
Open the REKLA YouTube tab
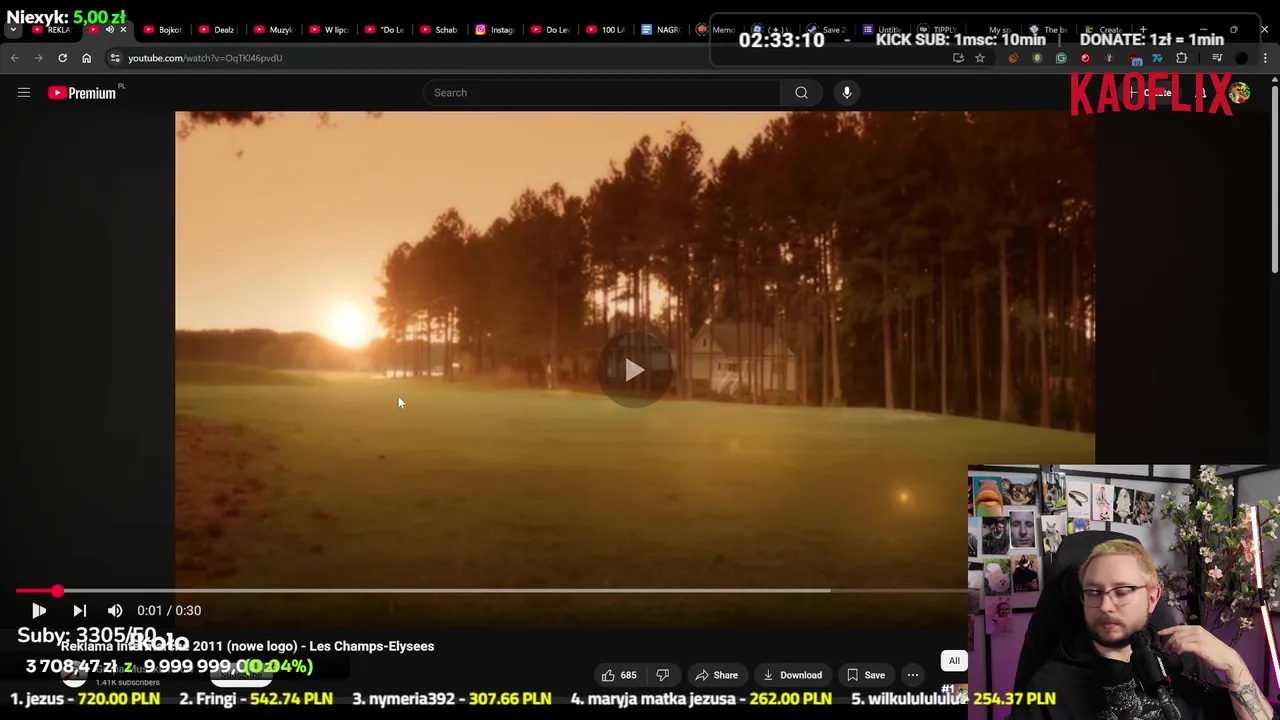point(52,30)
